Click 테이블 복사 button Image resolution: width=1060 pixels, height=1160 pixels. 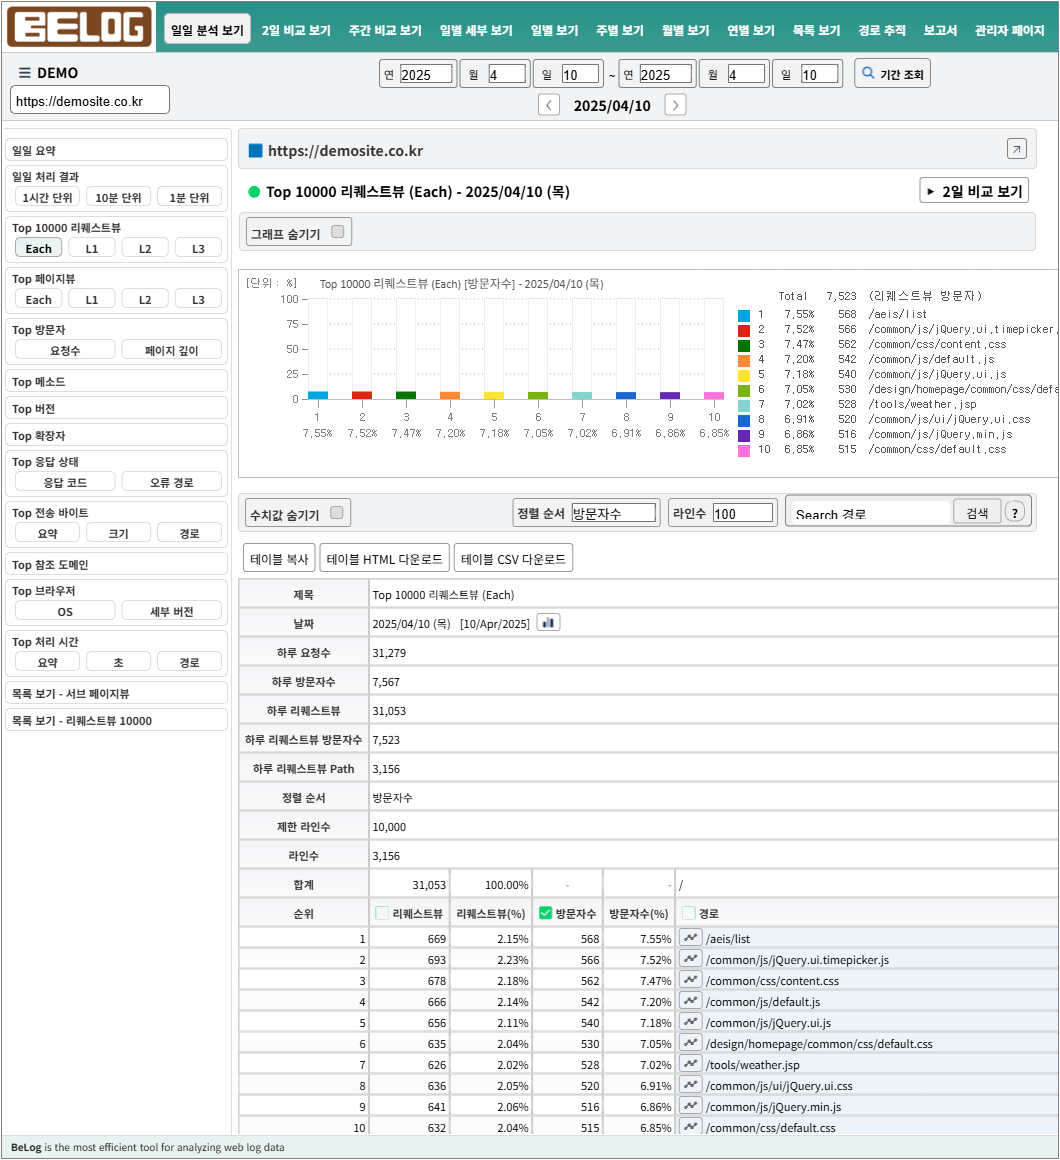pyautogui.click(x=279, y=559)
